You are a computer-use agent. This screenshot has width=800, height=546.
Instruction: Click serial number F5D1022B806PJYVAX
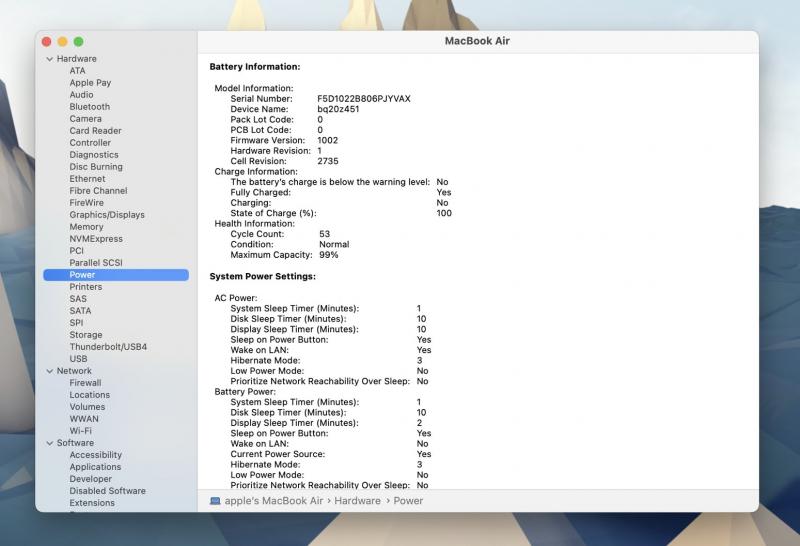(364, 99)
